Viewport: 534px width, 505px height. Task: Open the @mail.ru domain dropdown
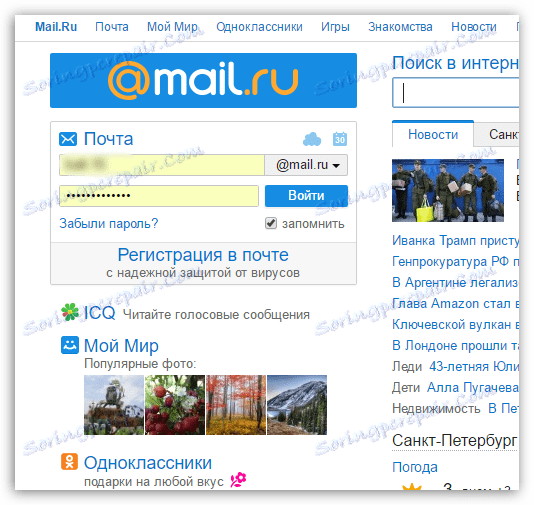click(306, 165)
